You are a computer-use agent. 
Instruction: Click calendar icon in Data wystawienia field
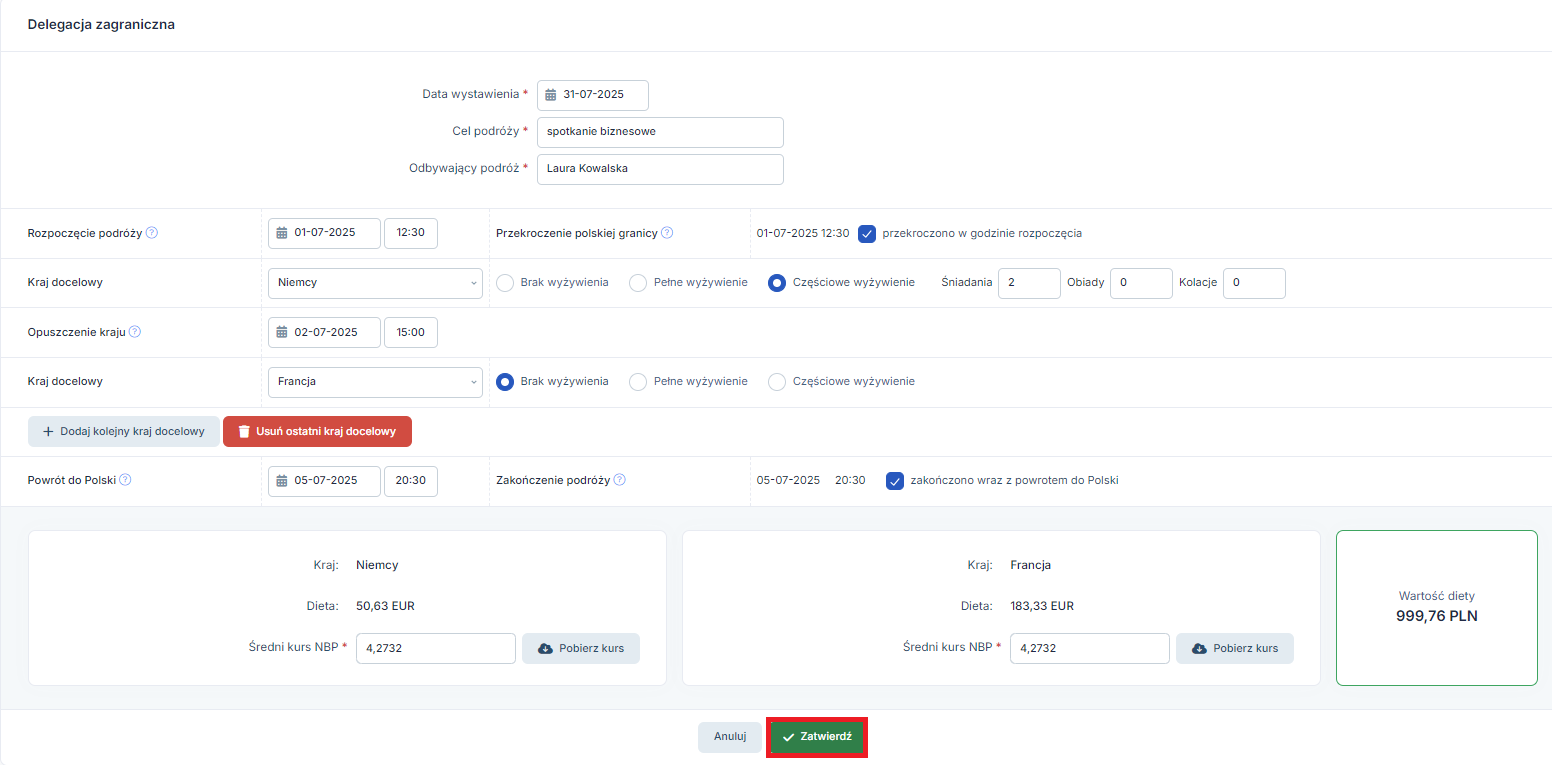[550, 95]
